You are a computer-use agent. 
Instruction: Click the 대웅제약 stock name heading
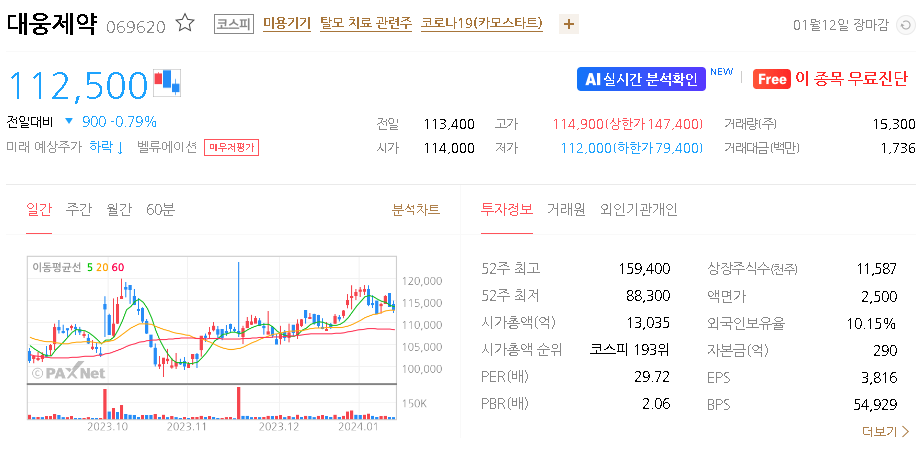pos(51,24)
